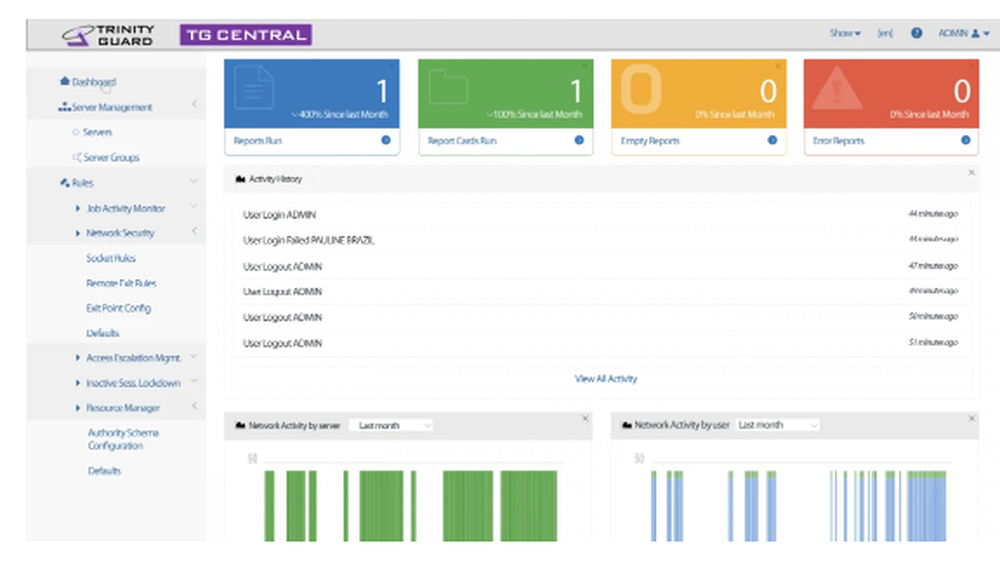Select the Servers icon in the sidebar

point(75,131)
